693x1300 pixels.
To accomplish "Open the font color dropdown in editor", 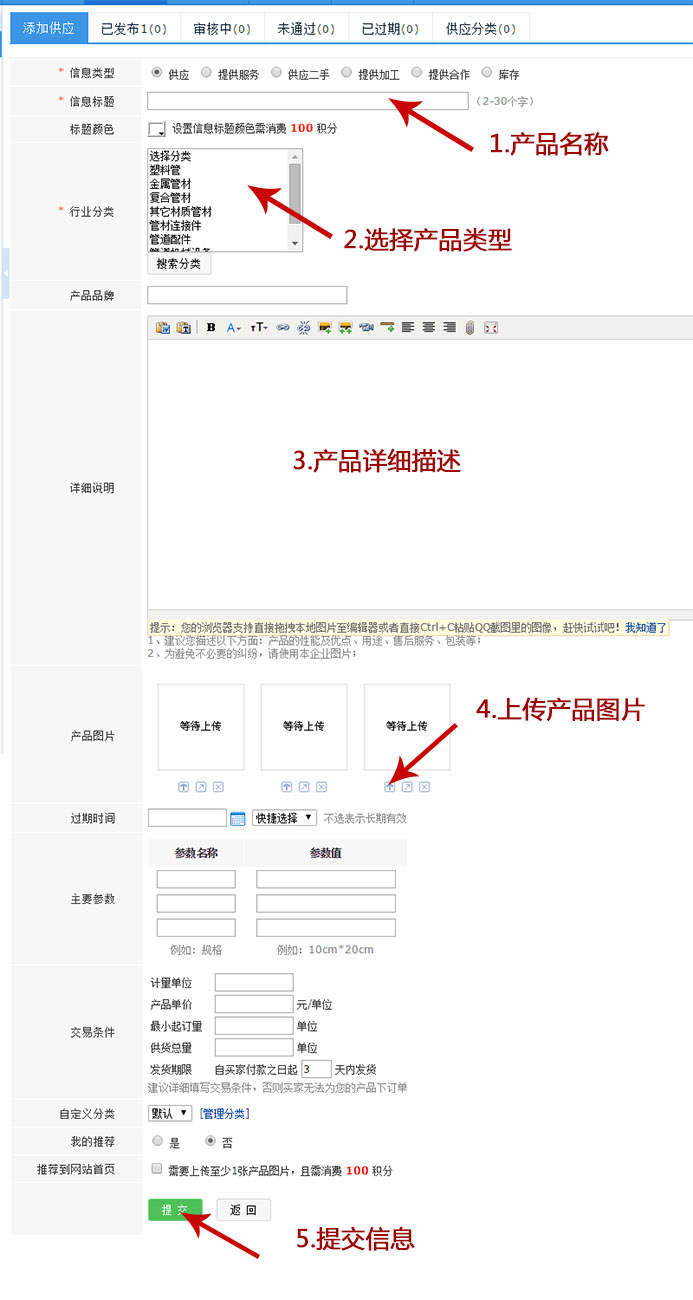I will tap(234, 327).
